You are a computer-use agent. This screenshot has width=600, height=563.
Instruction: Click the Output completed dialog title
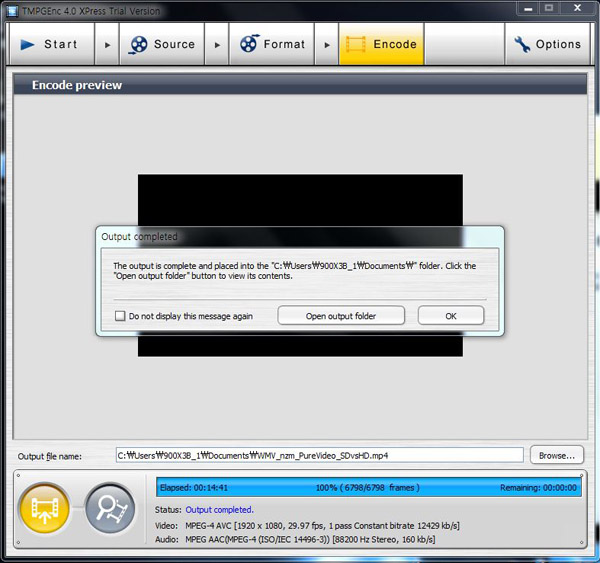tap(139, 237)
